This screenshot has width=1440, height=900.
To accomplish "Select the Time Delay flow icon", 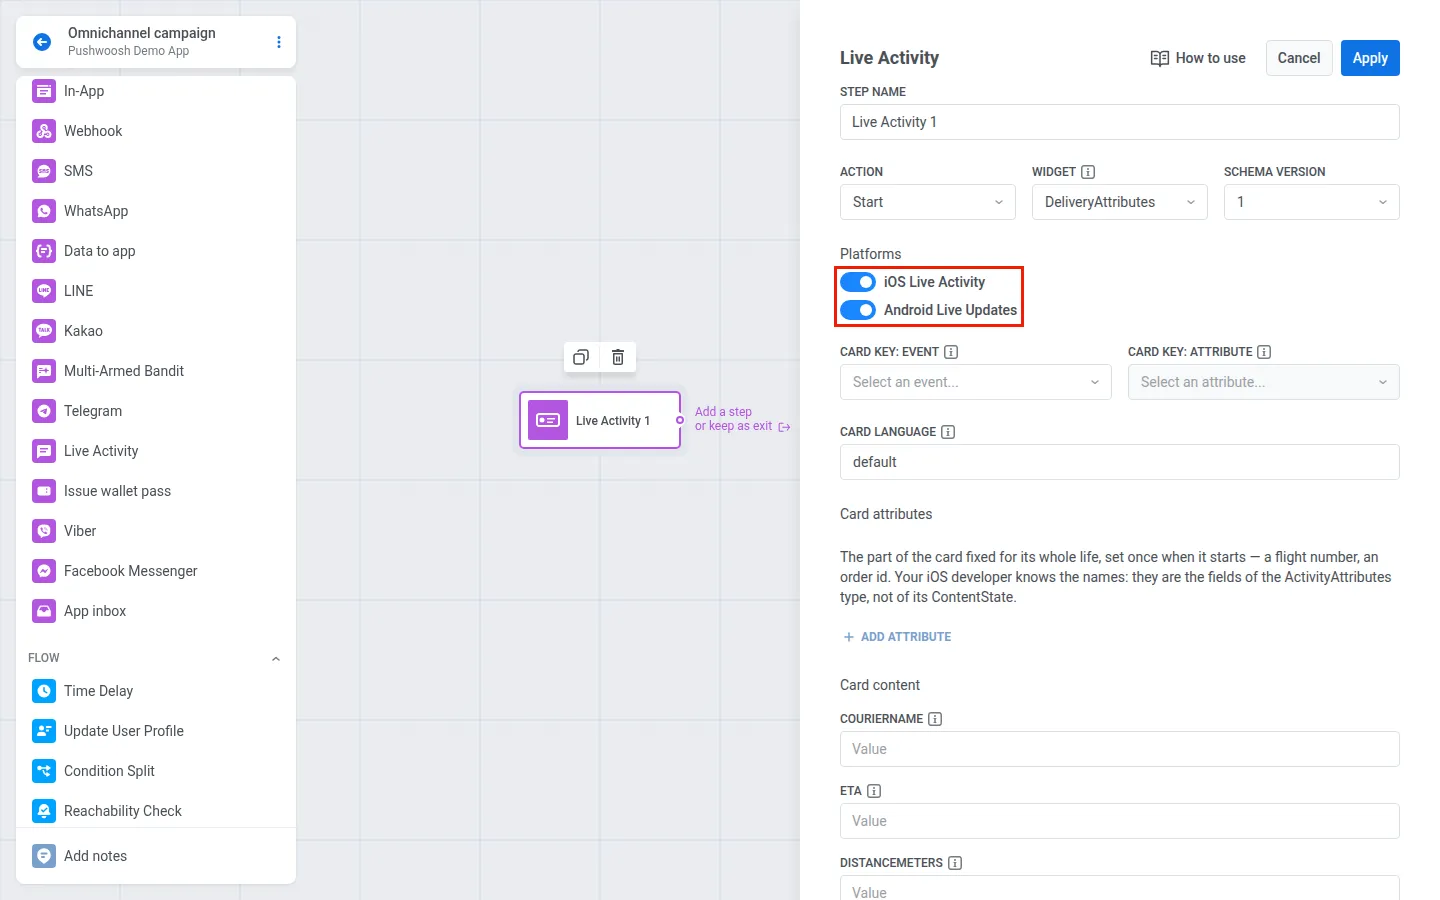I will [44, 691].
